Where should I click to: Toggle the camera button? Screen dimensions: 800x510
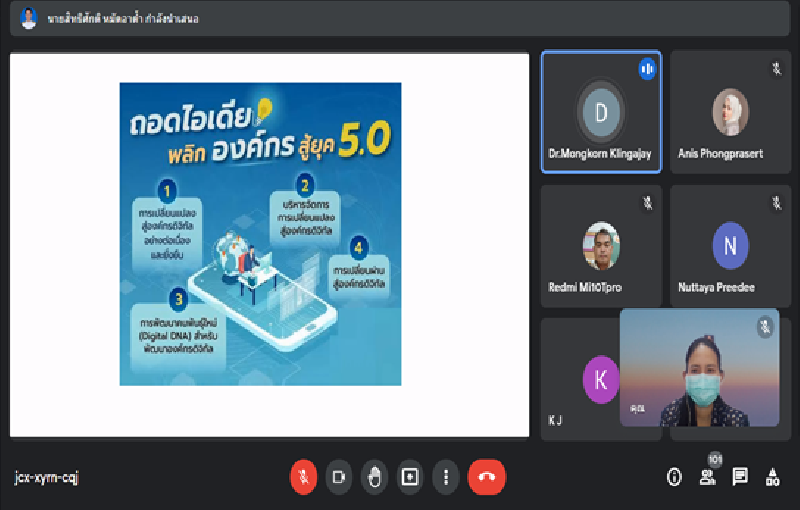[339, 477]
